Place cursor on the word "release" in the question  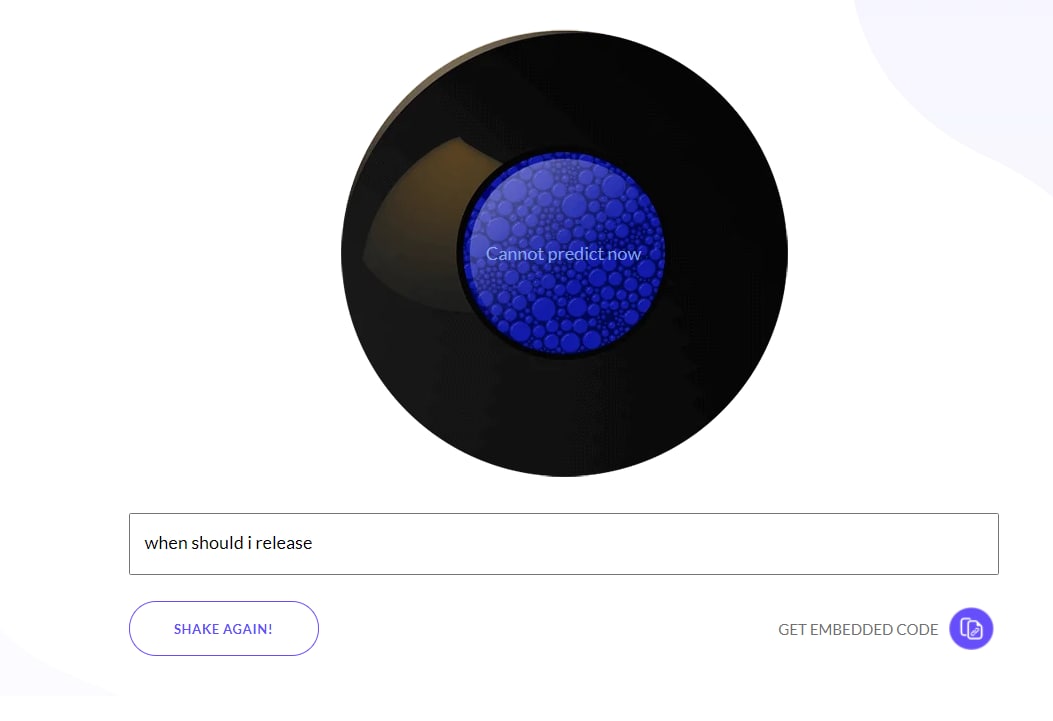point(283,542)
